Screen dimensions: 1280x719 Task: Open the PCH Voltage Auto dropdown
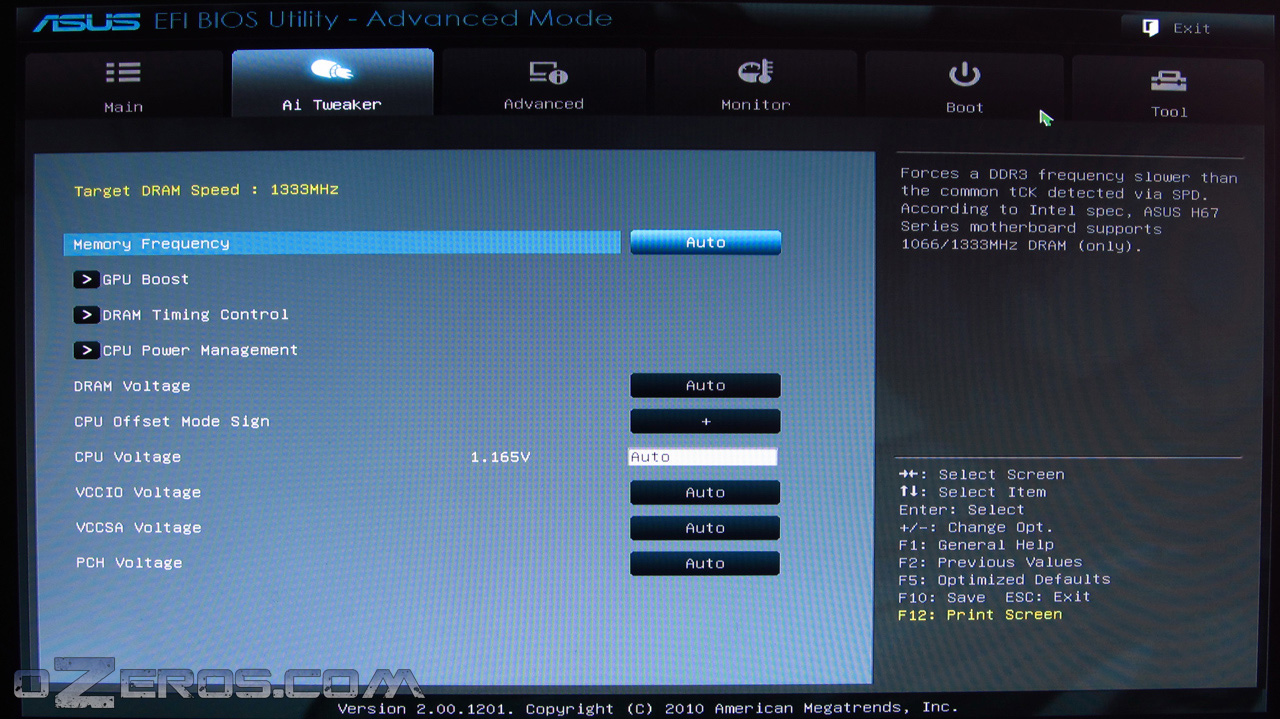pyautogui.click(x=705, y=563)
